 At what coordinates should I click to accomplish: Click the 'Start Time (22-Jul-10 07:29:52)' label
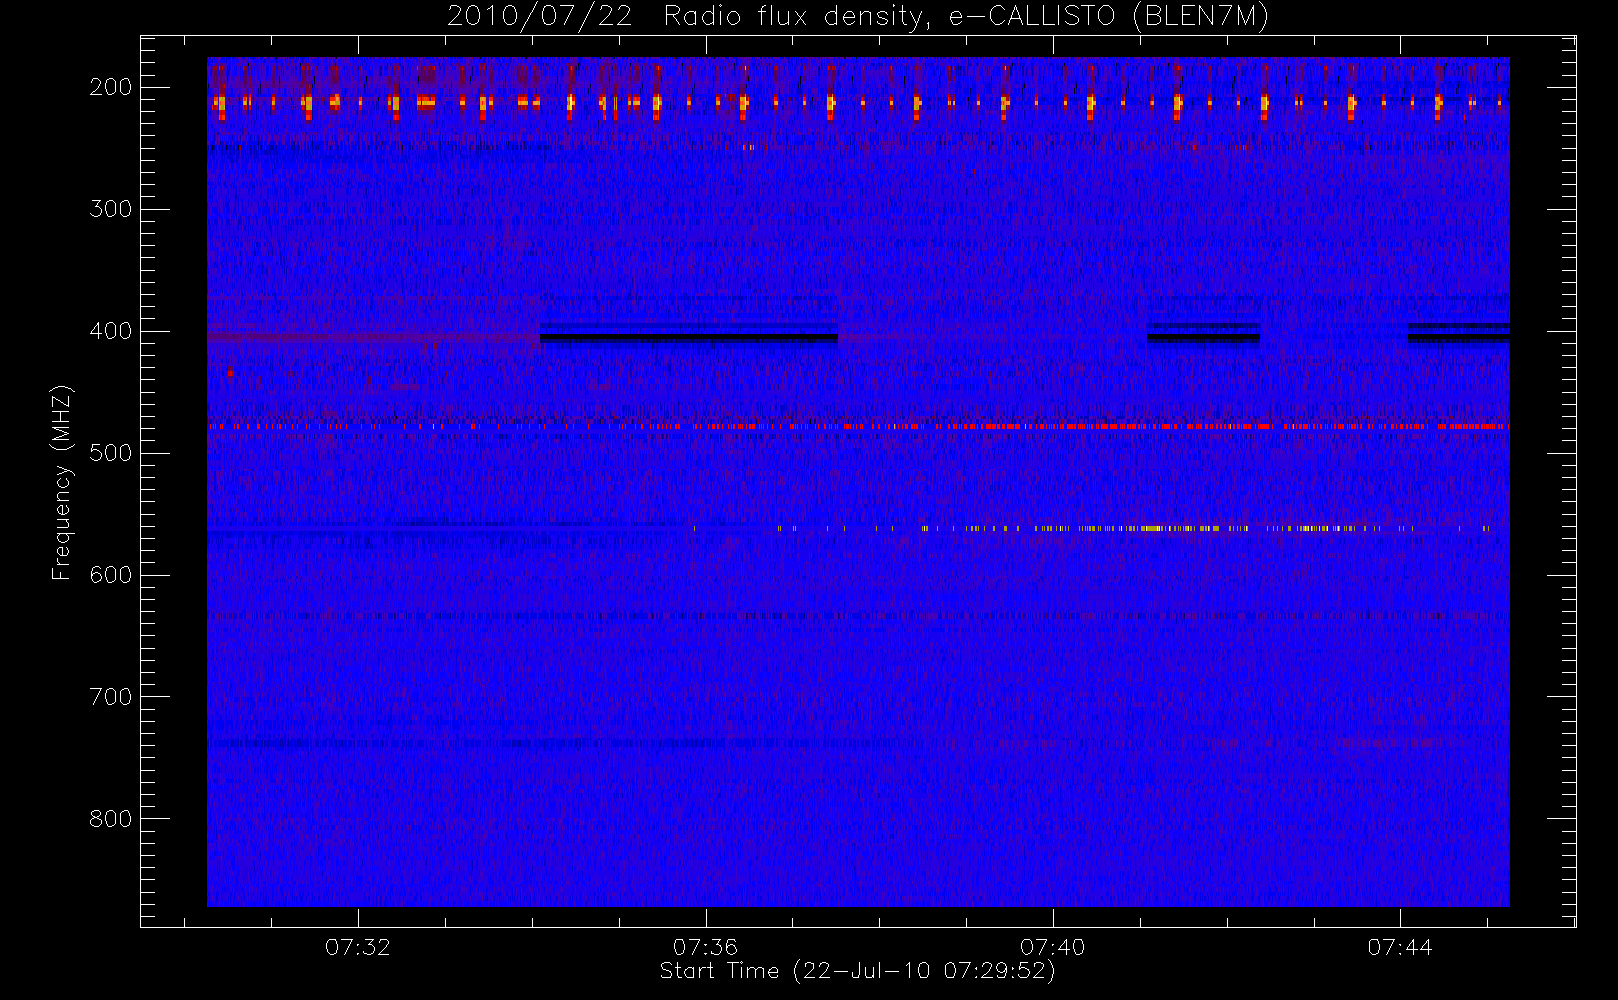point(857,971)
